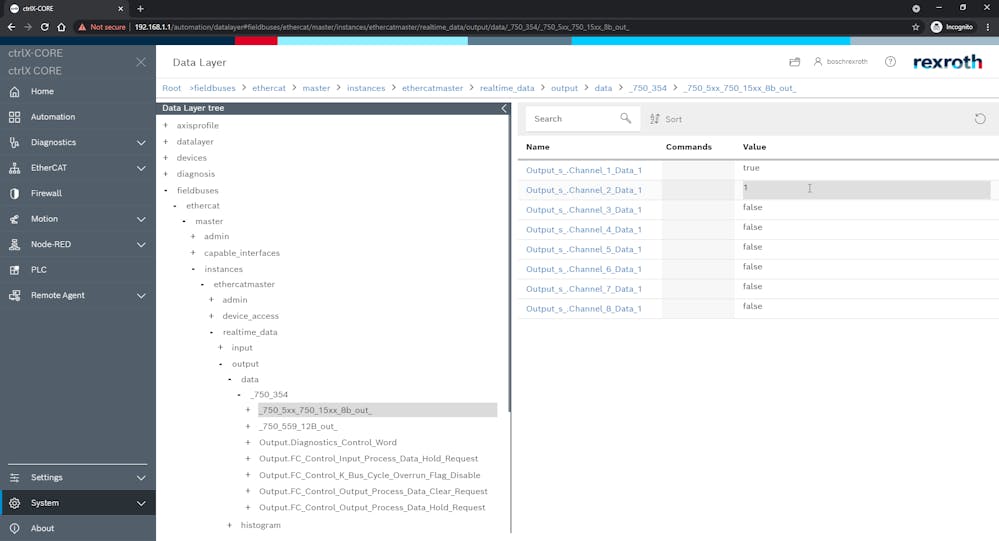Screen dimensions: 999x541
Task: Open Output_s_.Channel_1_Data_1 link
Action: [x=584, y=170]
